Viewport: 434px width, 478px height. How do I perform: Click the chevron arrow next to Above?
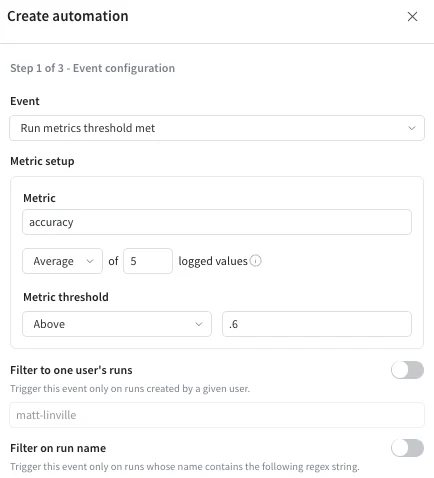[199, 324]
